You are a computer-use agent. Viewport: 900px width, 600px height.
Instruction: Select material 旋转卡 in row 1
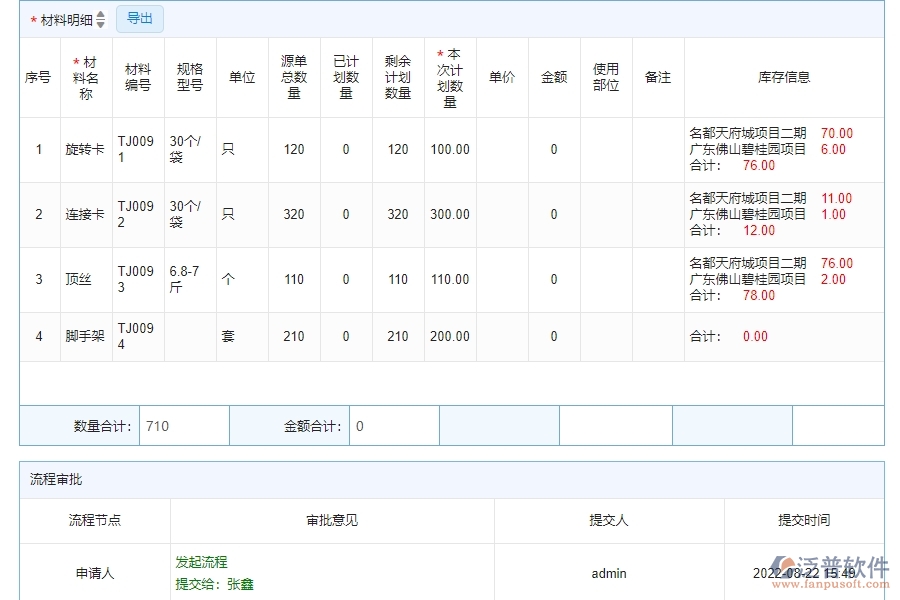pos(86,149)
